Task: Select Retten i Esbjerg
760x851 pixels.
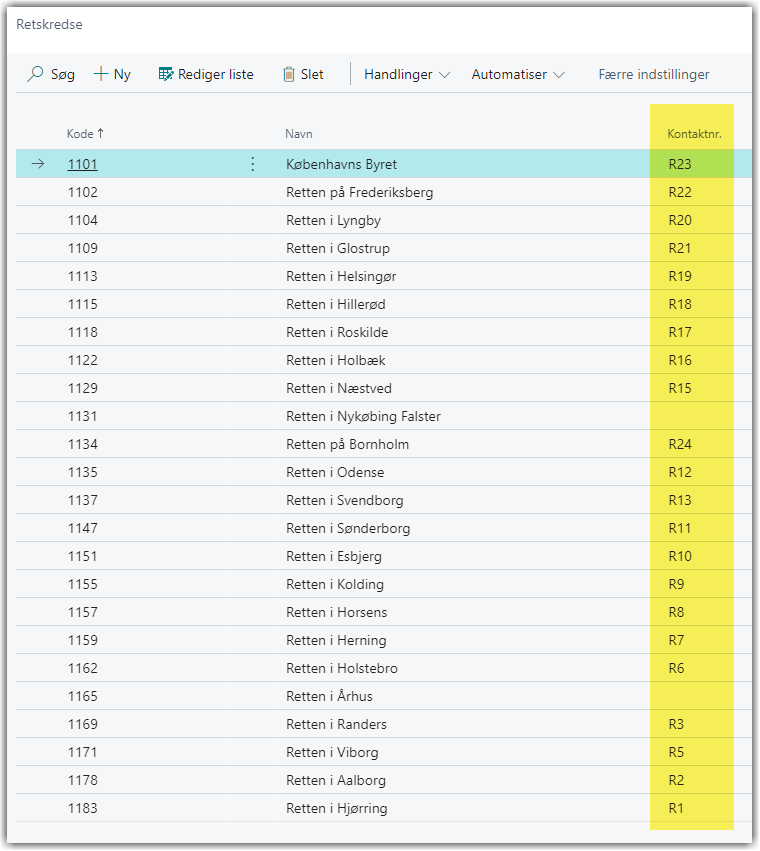Action: pos(334,556)
